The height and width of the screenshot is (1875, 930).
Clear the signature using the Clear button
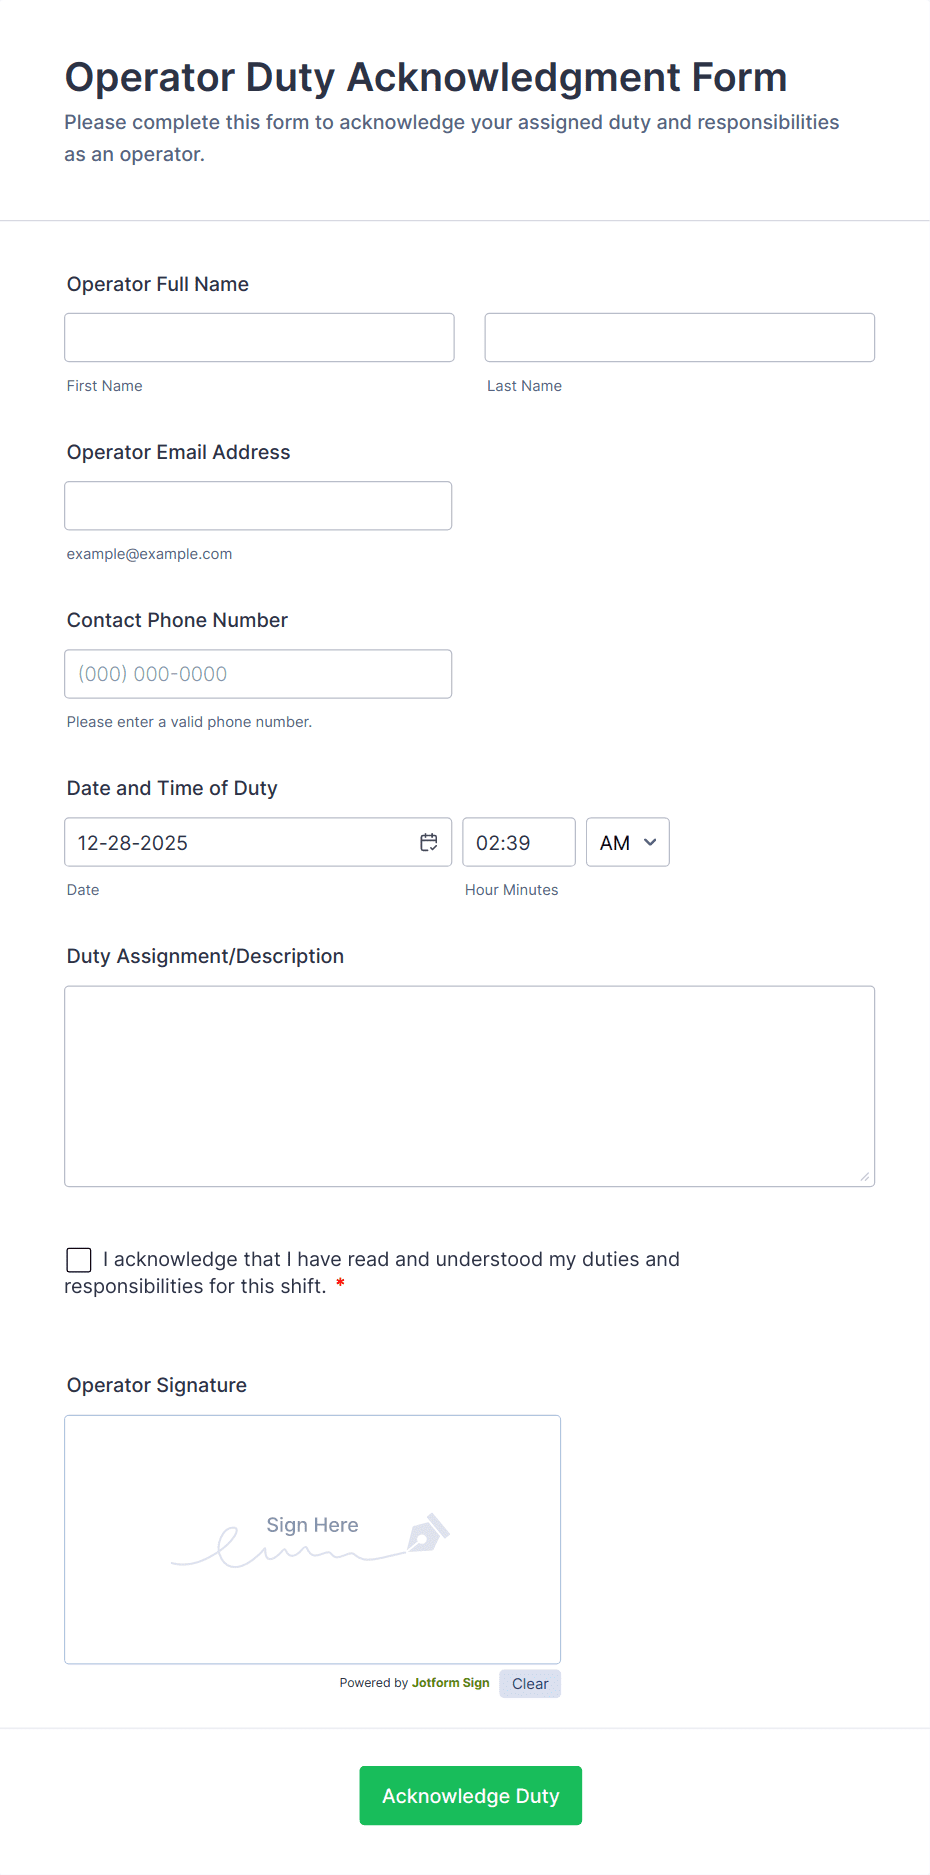tap(529, 1683)
